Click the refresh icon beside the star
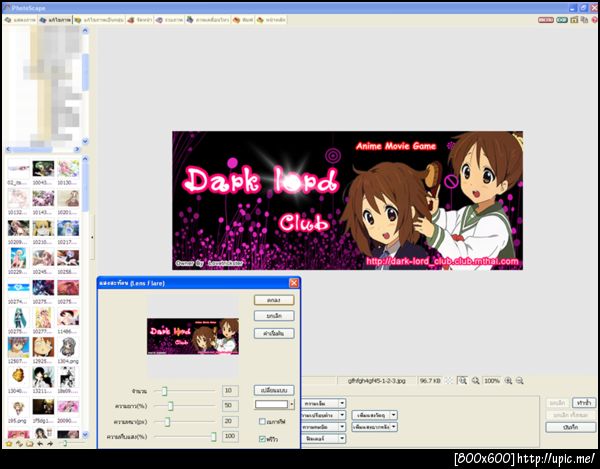 pyautogui.click(x=19, y=444)
